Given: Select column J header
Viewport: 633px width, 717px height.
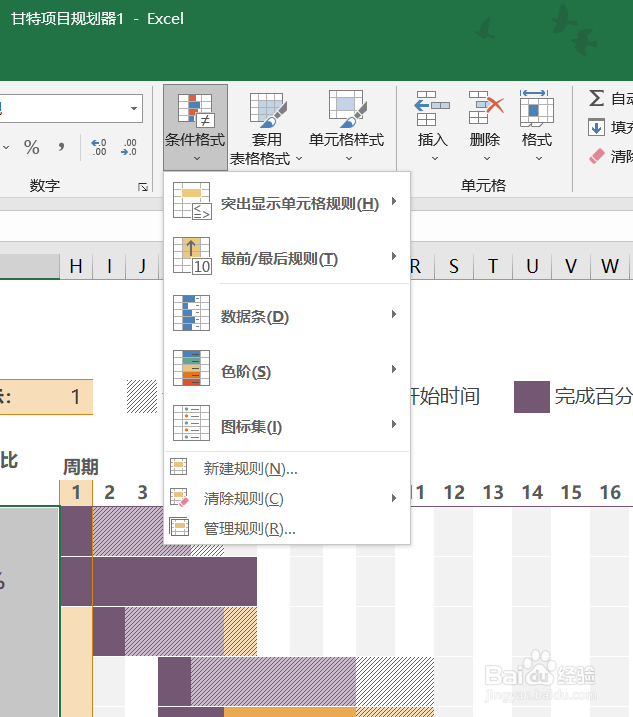Looking at the screenshot, I should 142,266.
